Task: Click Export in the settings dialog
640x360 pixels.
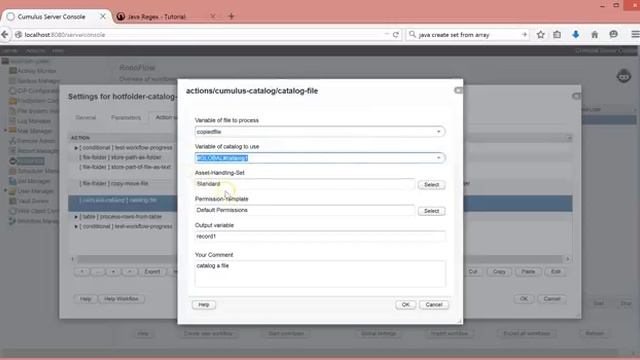Action: click(x=152, y=272)
